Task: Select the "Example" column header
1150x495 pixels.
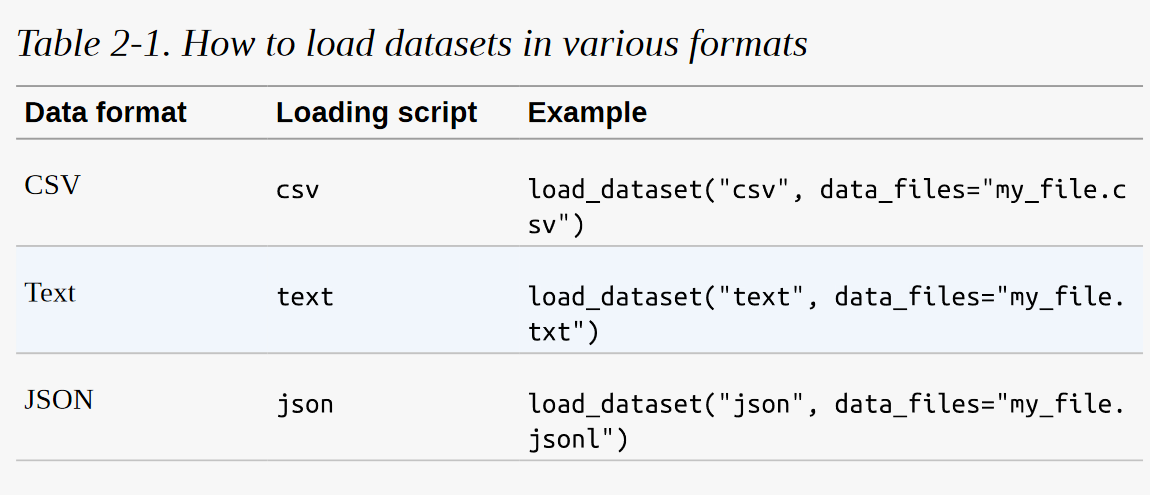Action: pos(587,112)
